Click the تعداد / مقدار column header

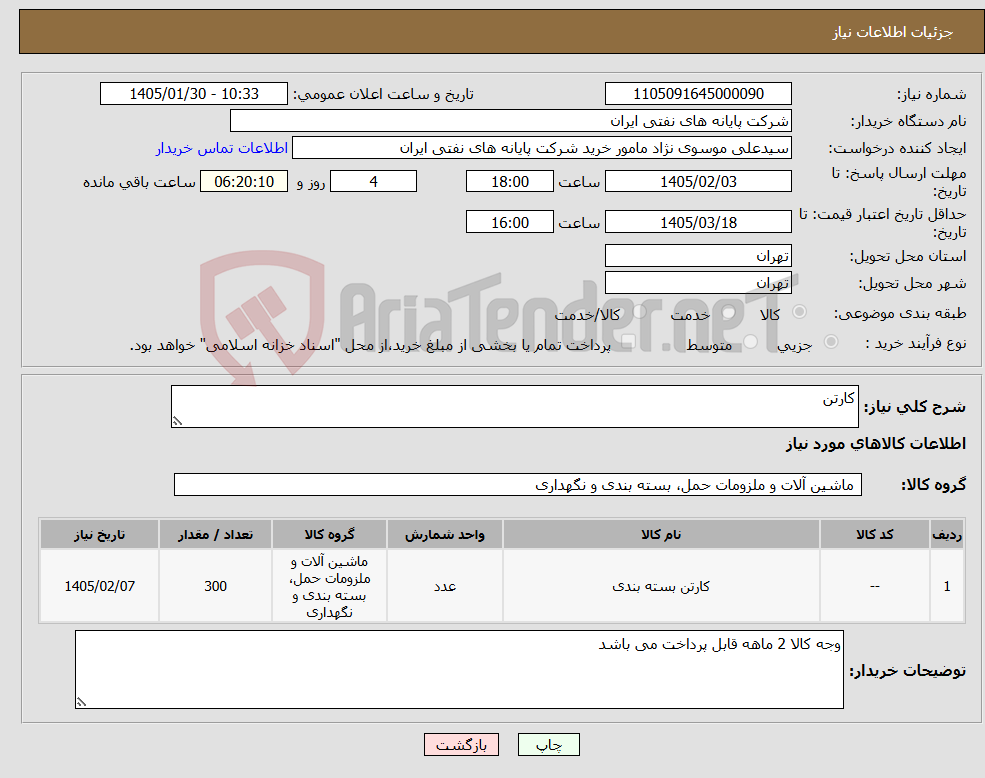pos(215,535)
